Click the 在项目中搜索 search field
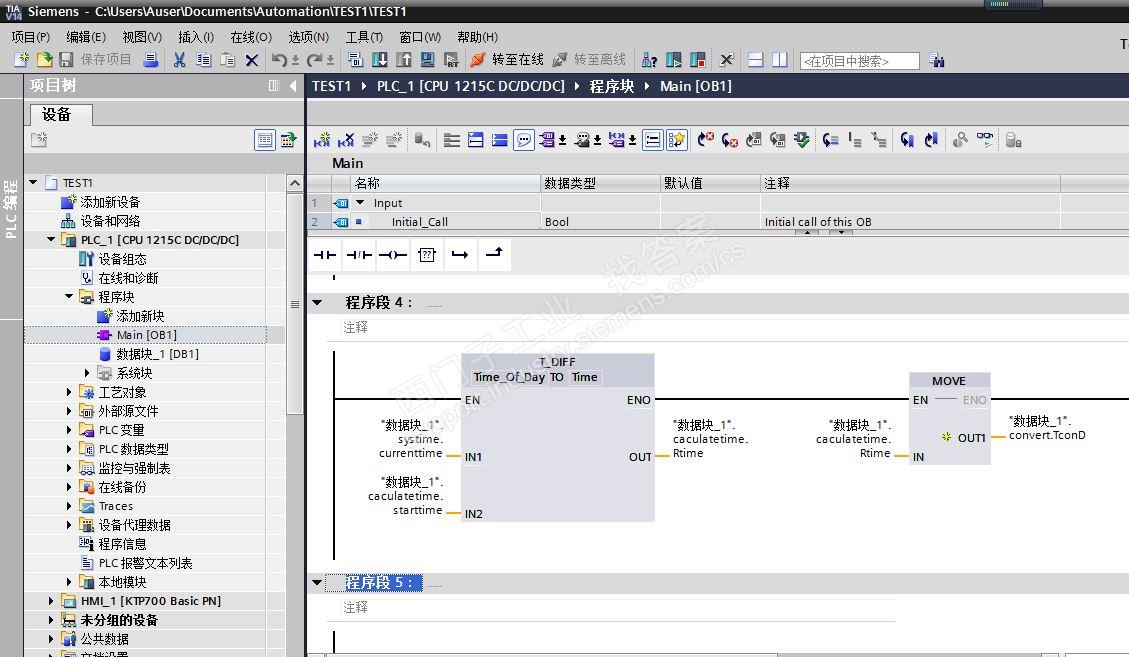Screen dimensions: 1129x657 (860, 61)
